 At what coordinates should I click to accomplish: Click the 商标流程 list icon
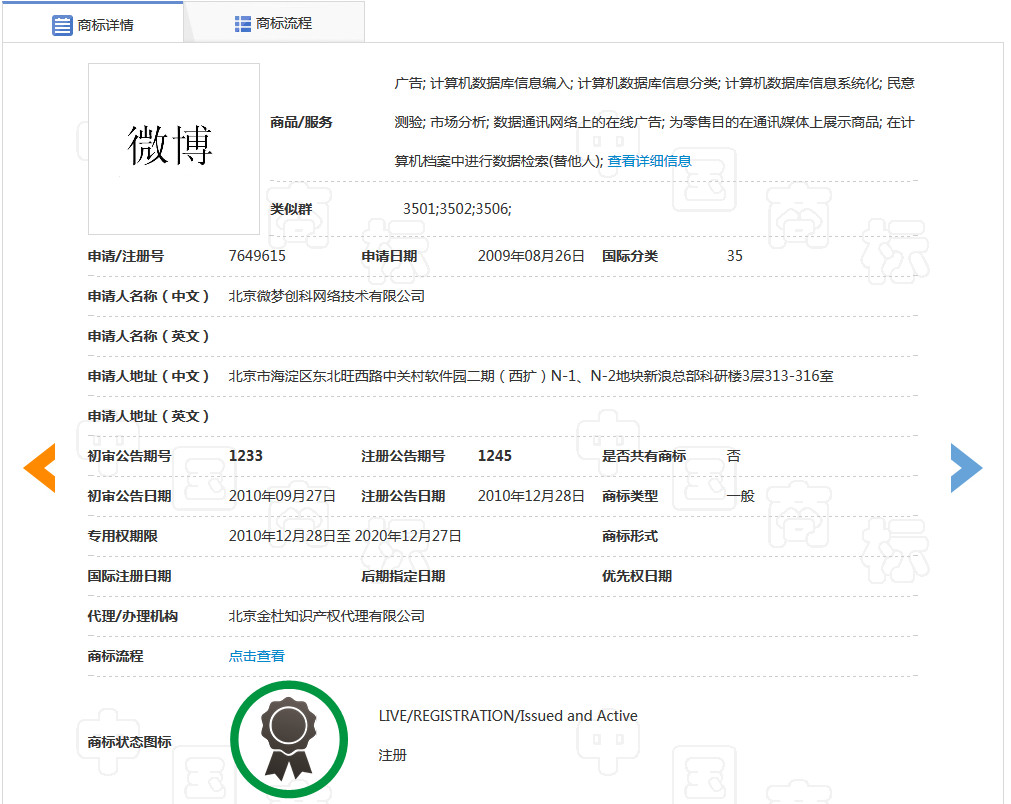[242, 24]
